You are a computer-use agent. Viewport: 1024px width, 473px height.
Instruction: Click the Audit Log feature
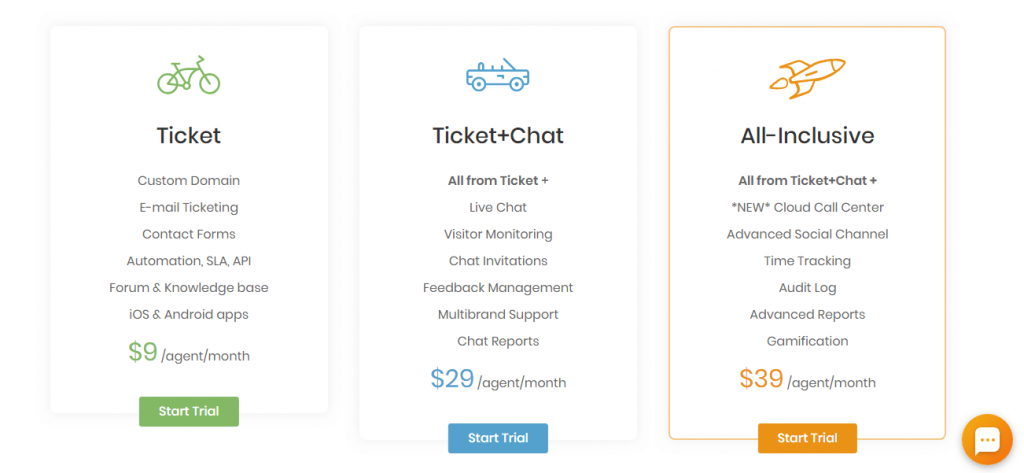click(807, 287)
